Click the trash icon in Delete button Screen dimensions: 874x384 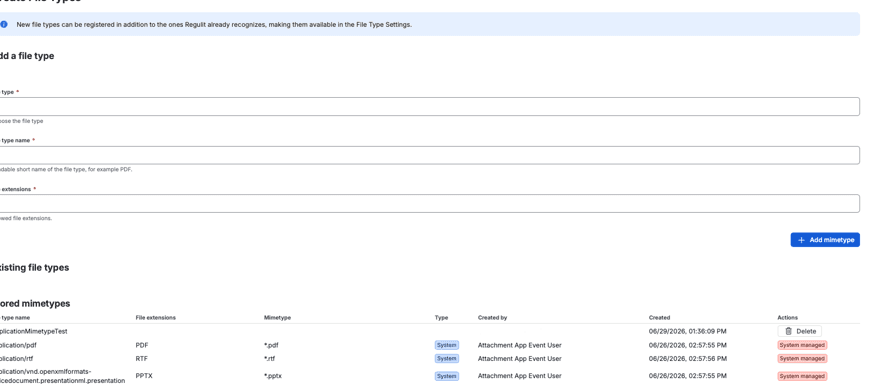pyautogui.click(x=788, y=331)
